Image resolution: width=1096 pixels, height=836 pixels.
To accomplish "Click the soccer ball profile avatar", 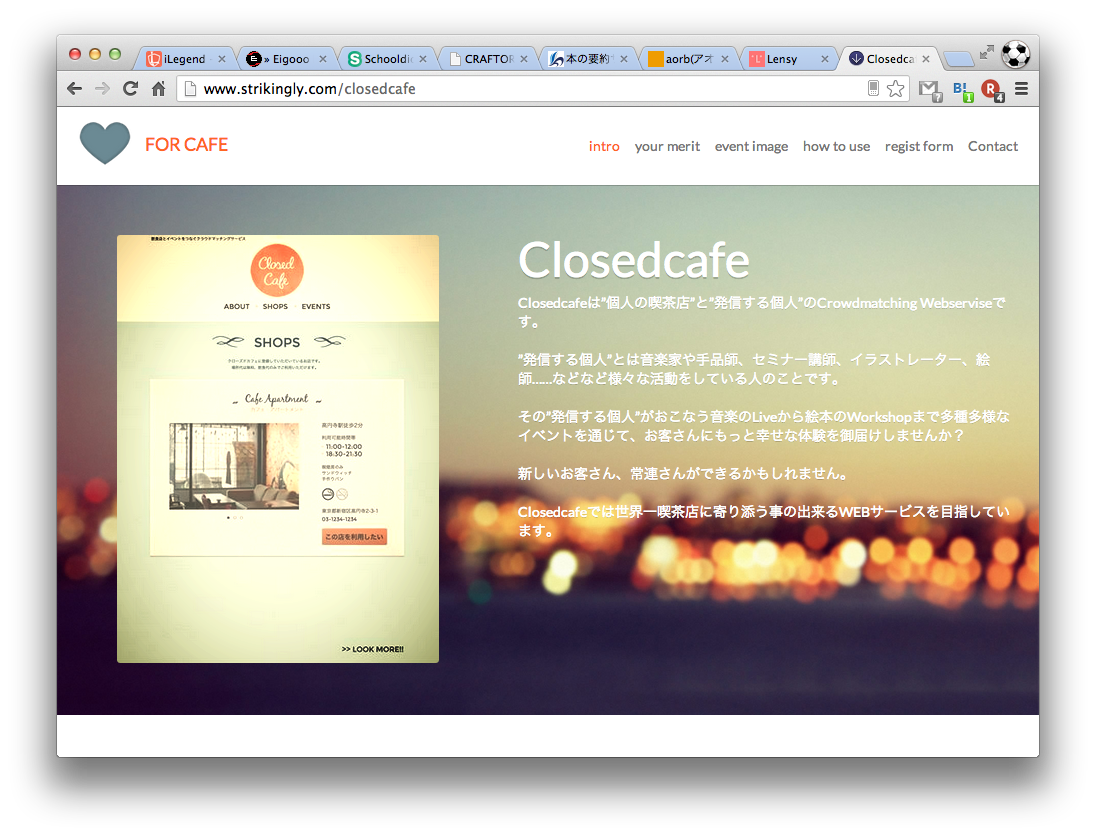I will coord(1015,53).
